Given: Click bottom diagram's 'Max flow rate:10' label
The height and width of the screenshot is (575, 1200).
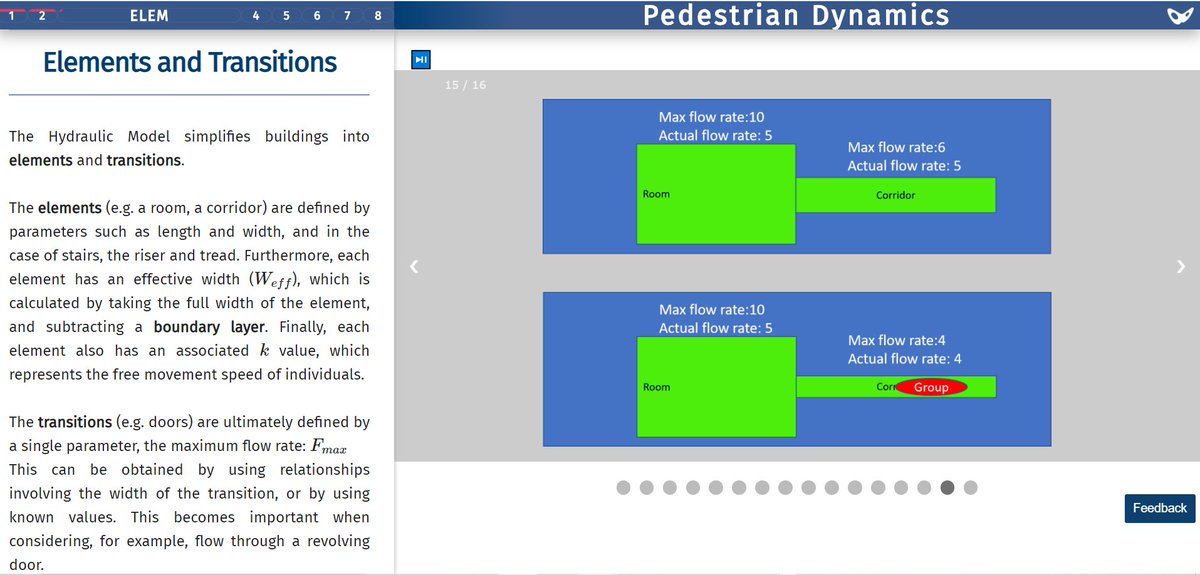Looking at the screenshot, I should tap(711, 310).
